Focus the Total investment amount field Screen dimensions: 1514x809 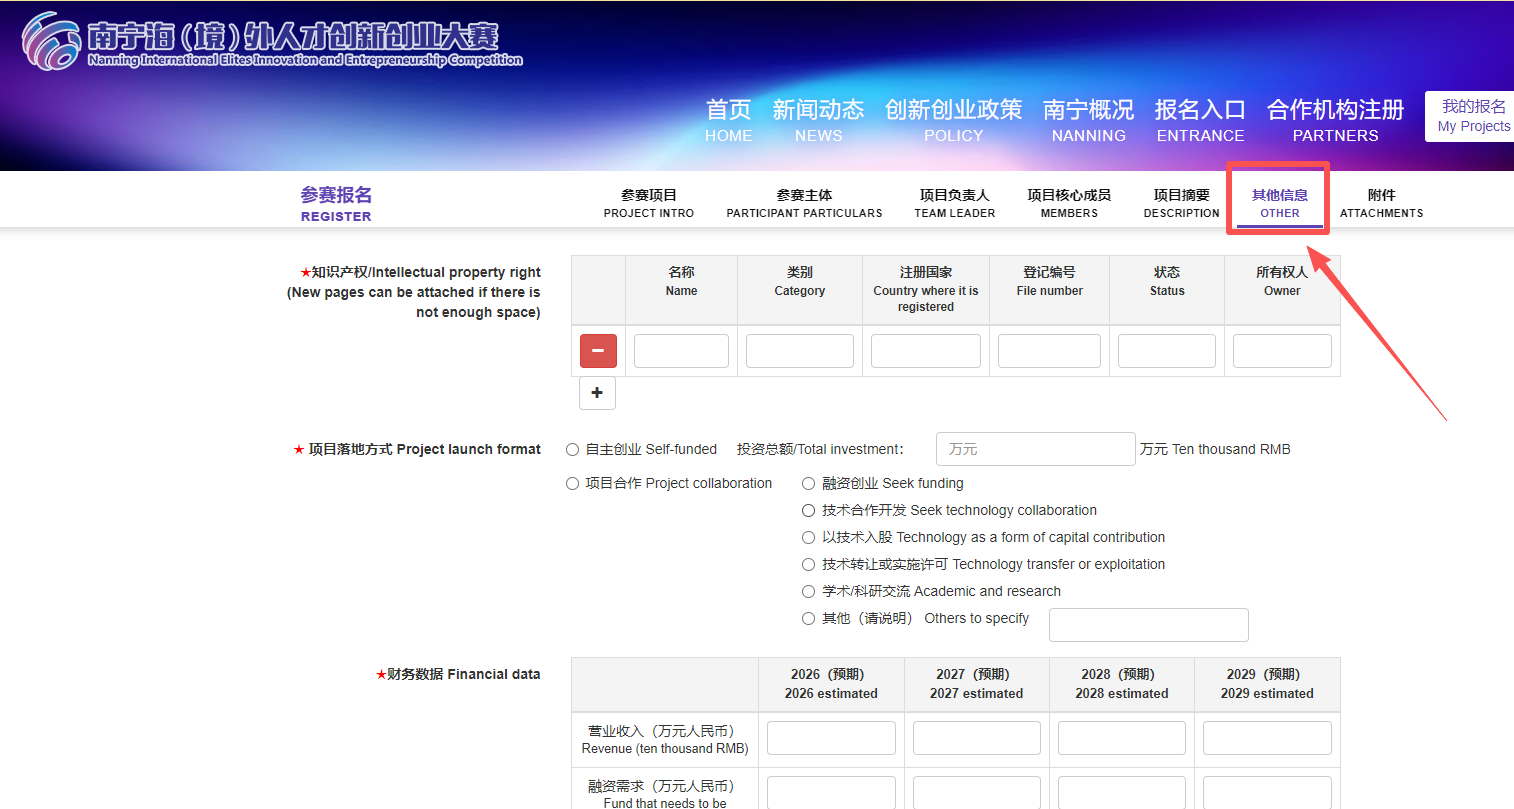coord(1036,449)
